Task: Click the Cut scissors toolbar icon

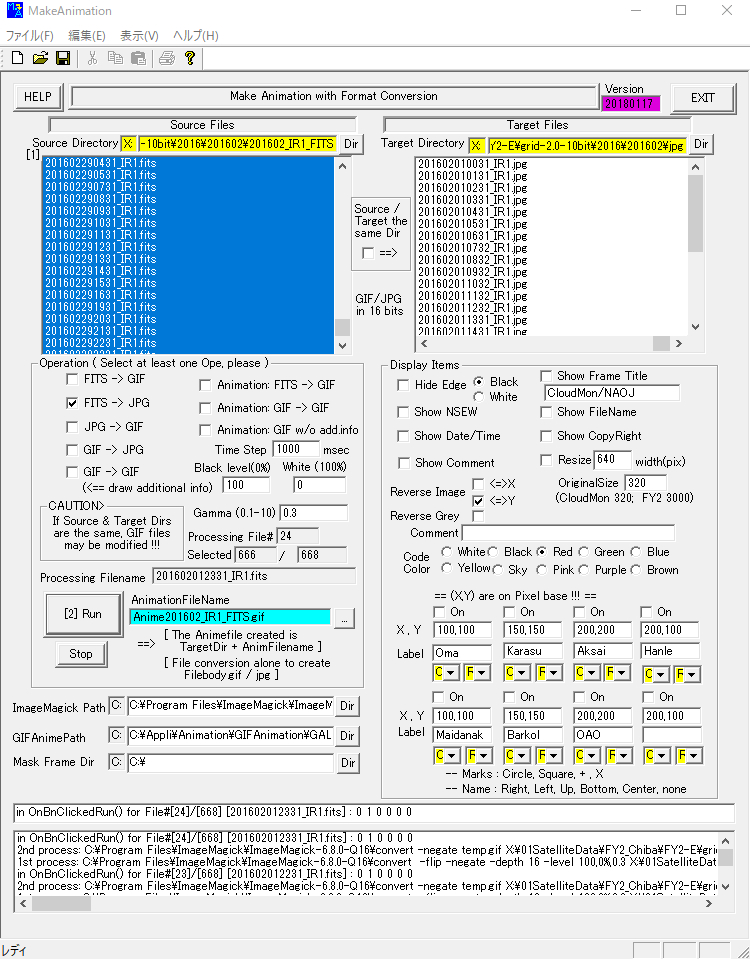Action: [92, 58]
